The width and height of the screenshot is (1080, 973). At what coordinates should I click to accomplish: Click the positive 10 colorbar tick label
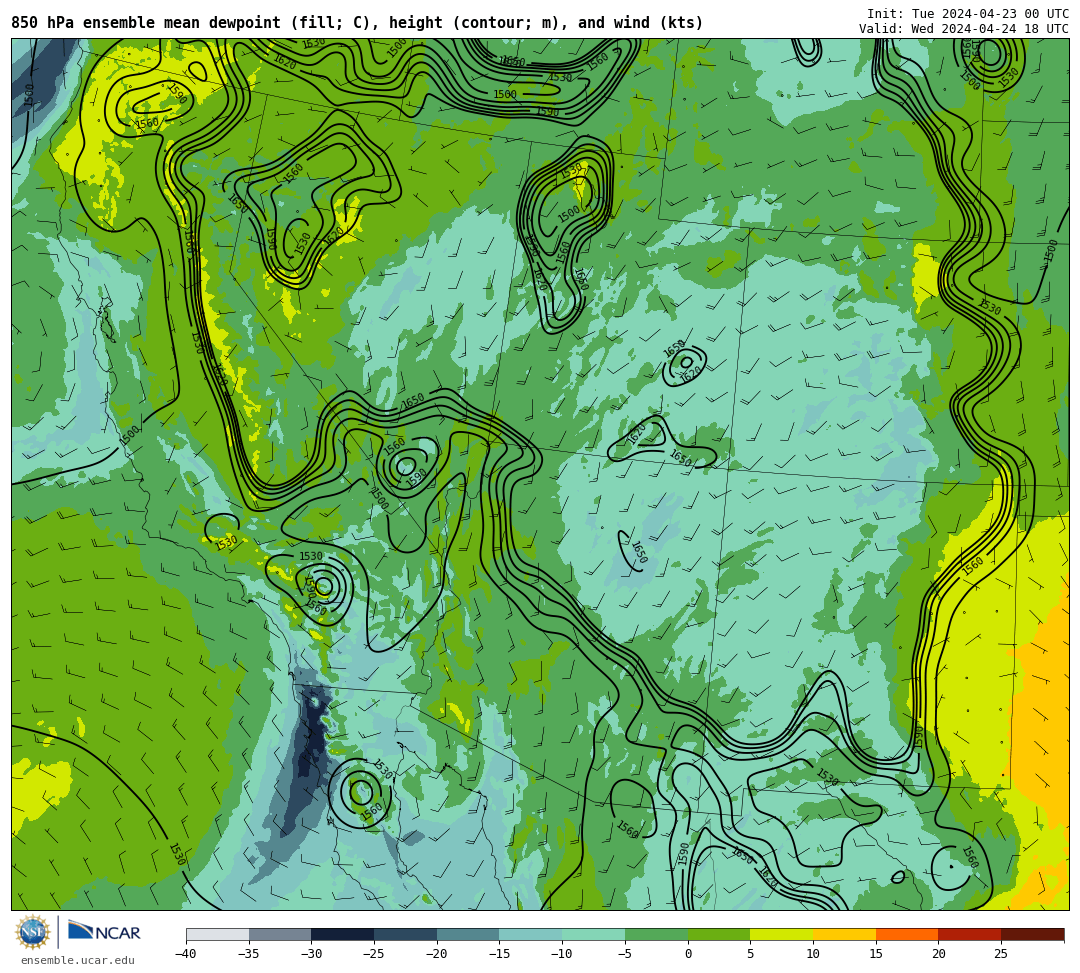(813, 954)
